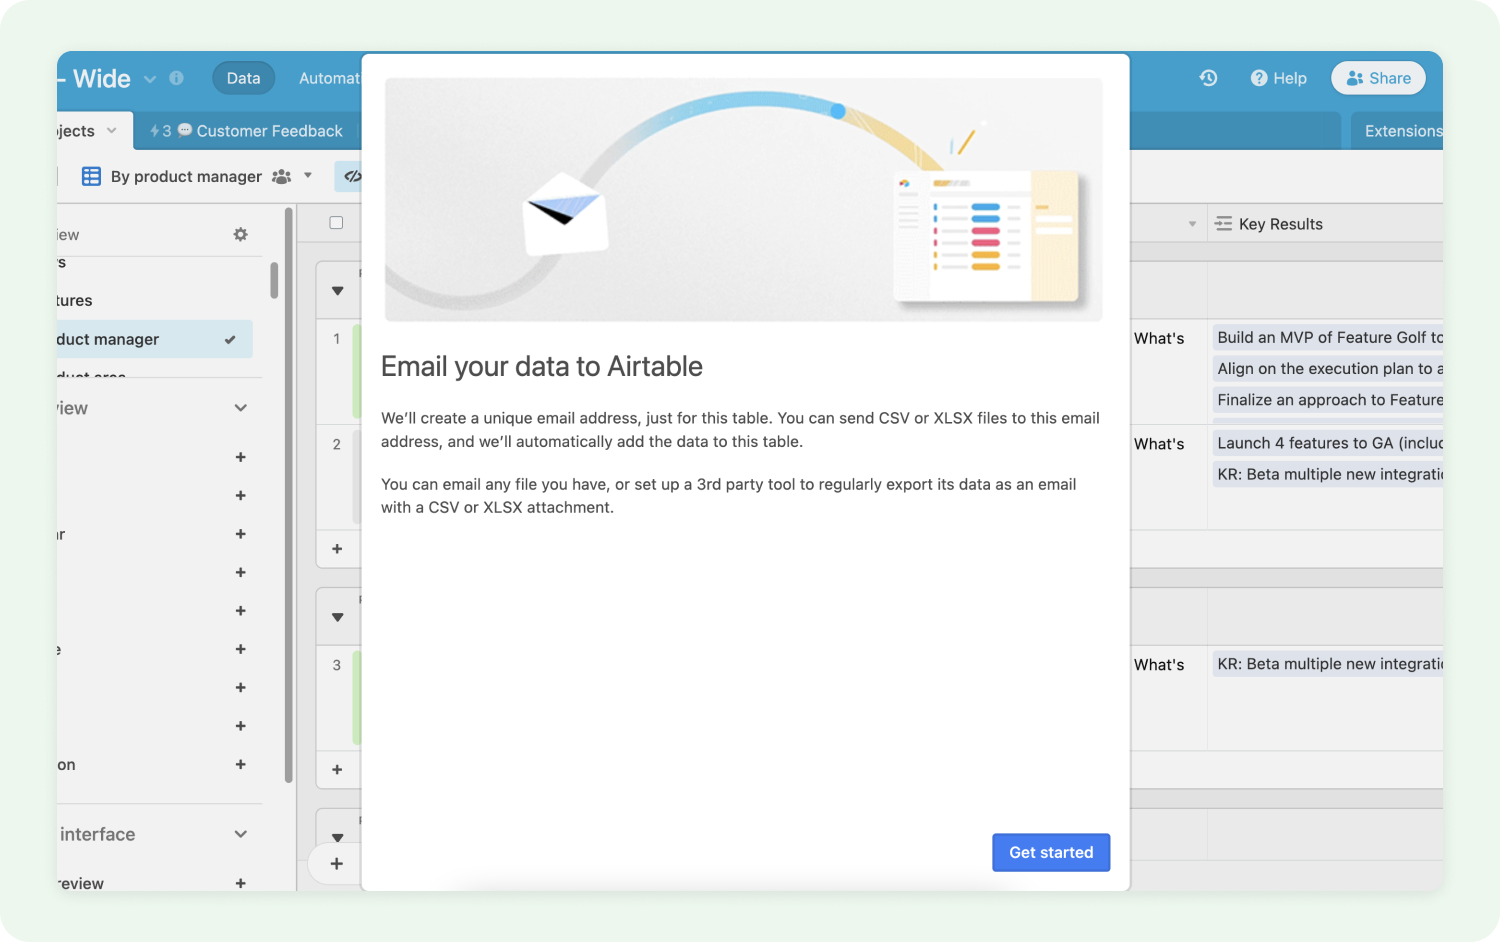Screen dimensions: 1500x943
Task: Click the lightning automation icon on Customer Feedback tab
Action: 155,131
